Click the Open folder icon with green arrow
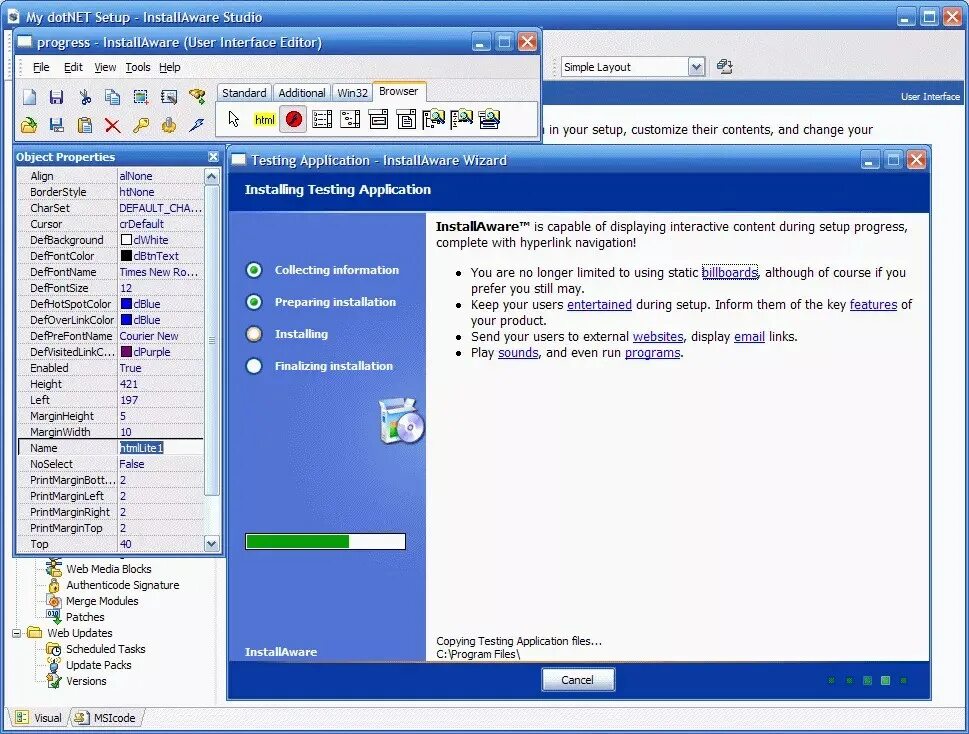 [x=29, y=125]
